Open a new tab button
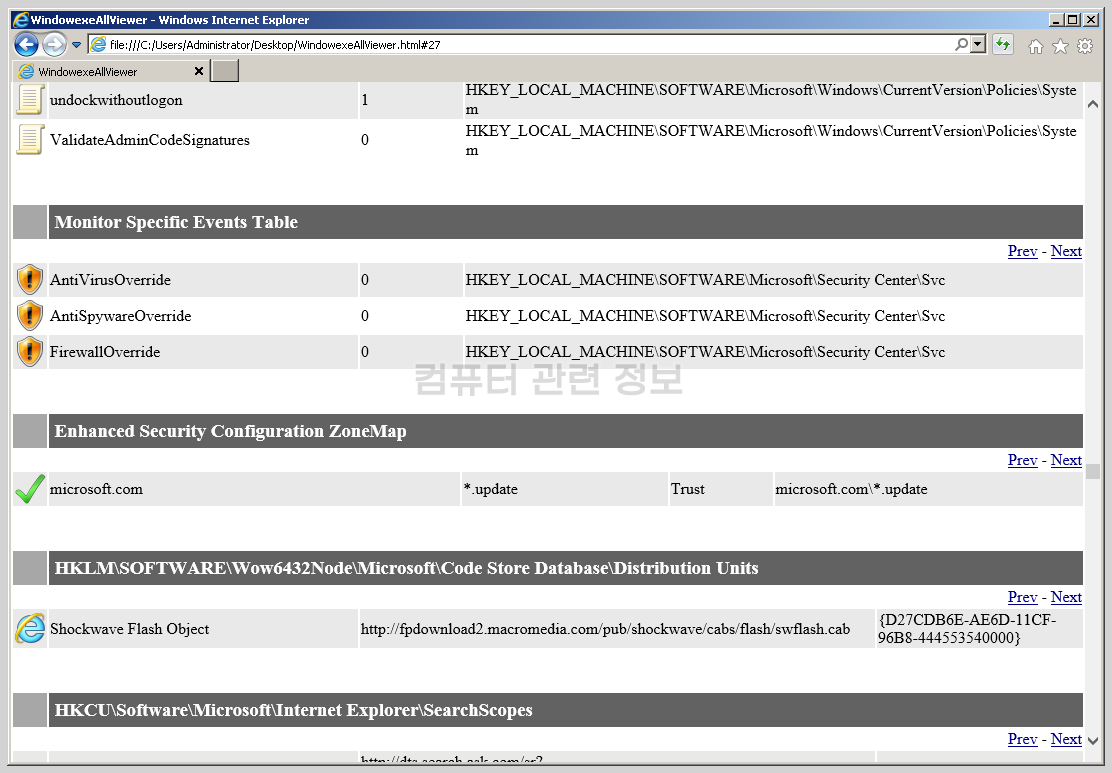Screen dimensions: 1112x773 click(225, 71)
